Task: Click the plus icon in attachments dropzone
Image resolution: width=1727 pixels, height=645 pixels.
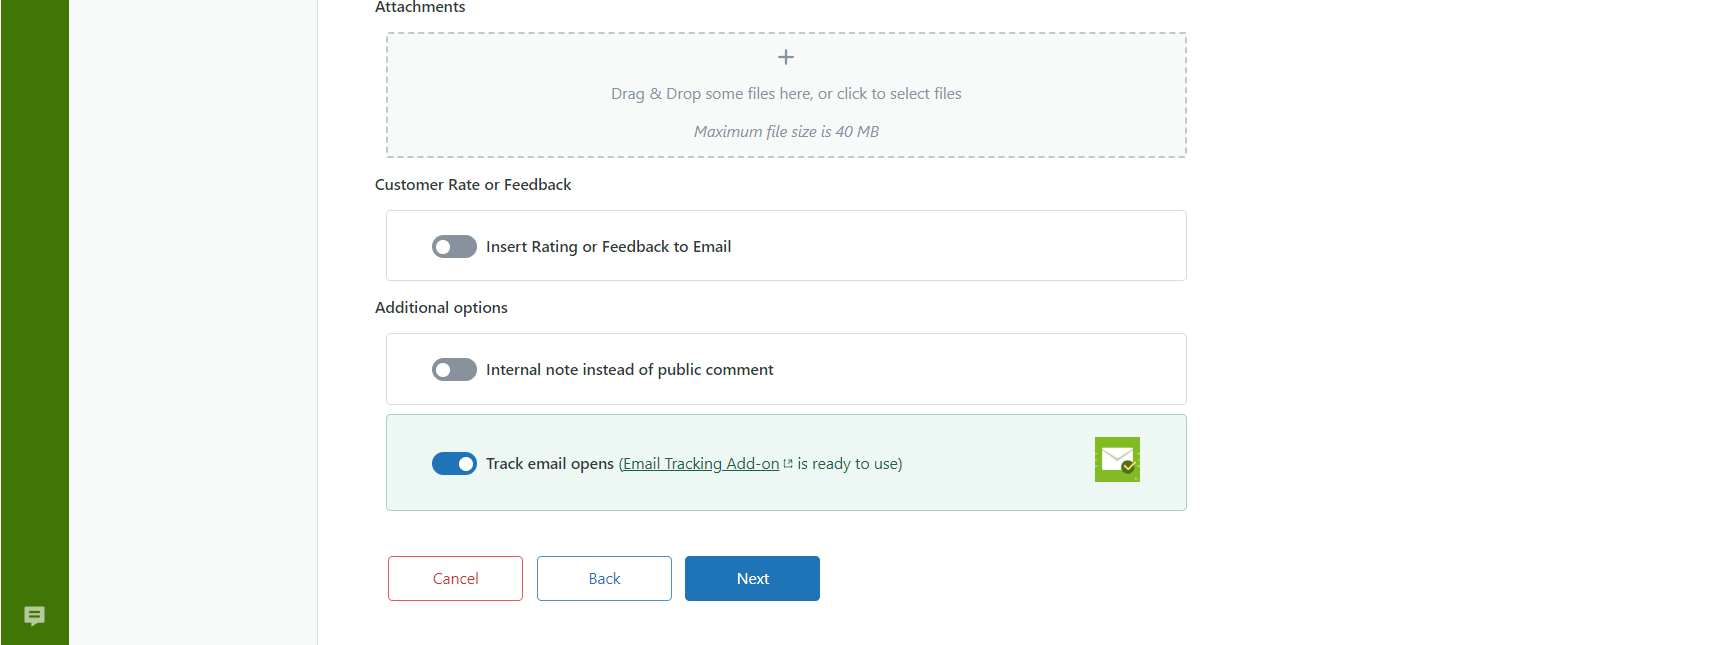Action: (x=786, y=57)
